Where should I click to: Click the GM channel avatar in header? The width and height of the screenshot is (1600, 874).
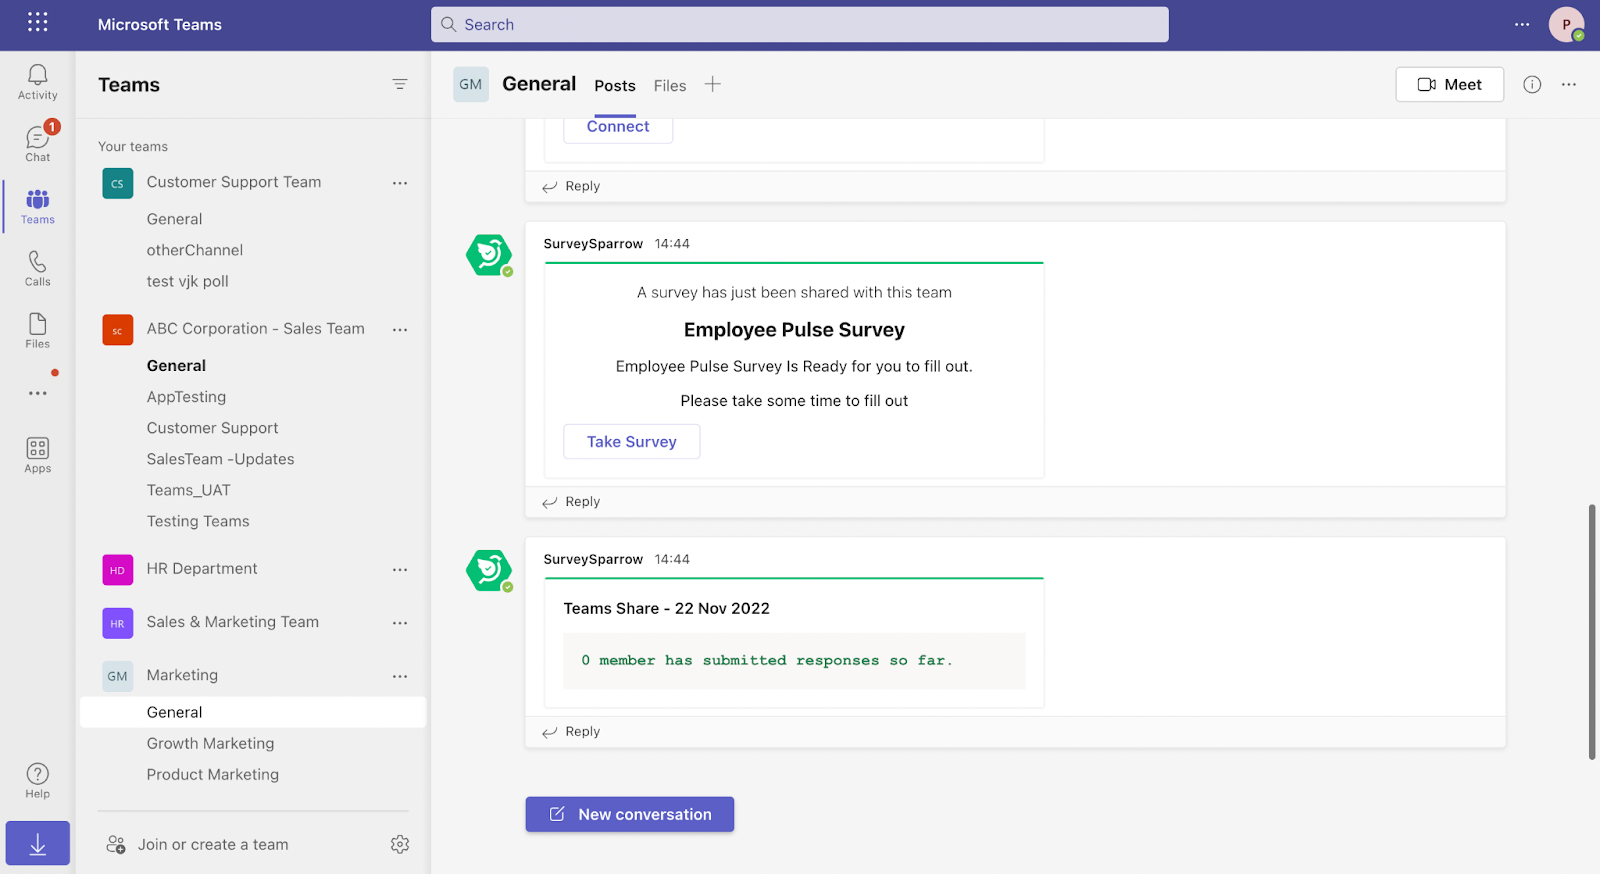(x=471, y=85)
